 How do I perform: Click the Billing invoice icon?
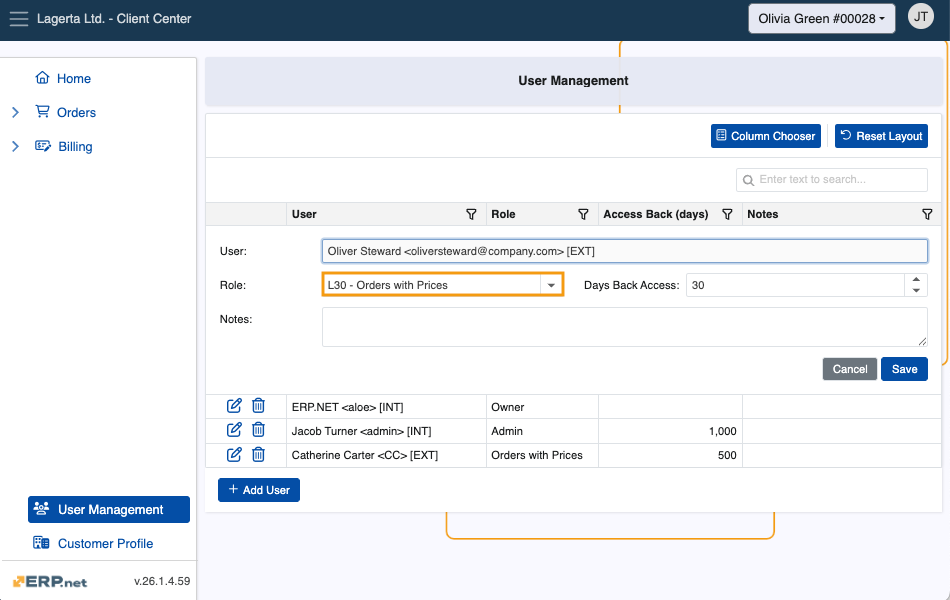click(x=42, y=145)
